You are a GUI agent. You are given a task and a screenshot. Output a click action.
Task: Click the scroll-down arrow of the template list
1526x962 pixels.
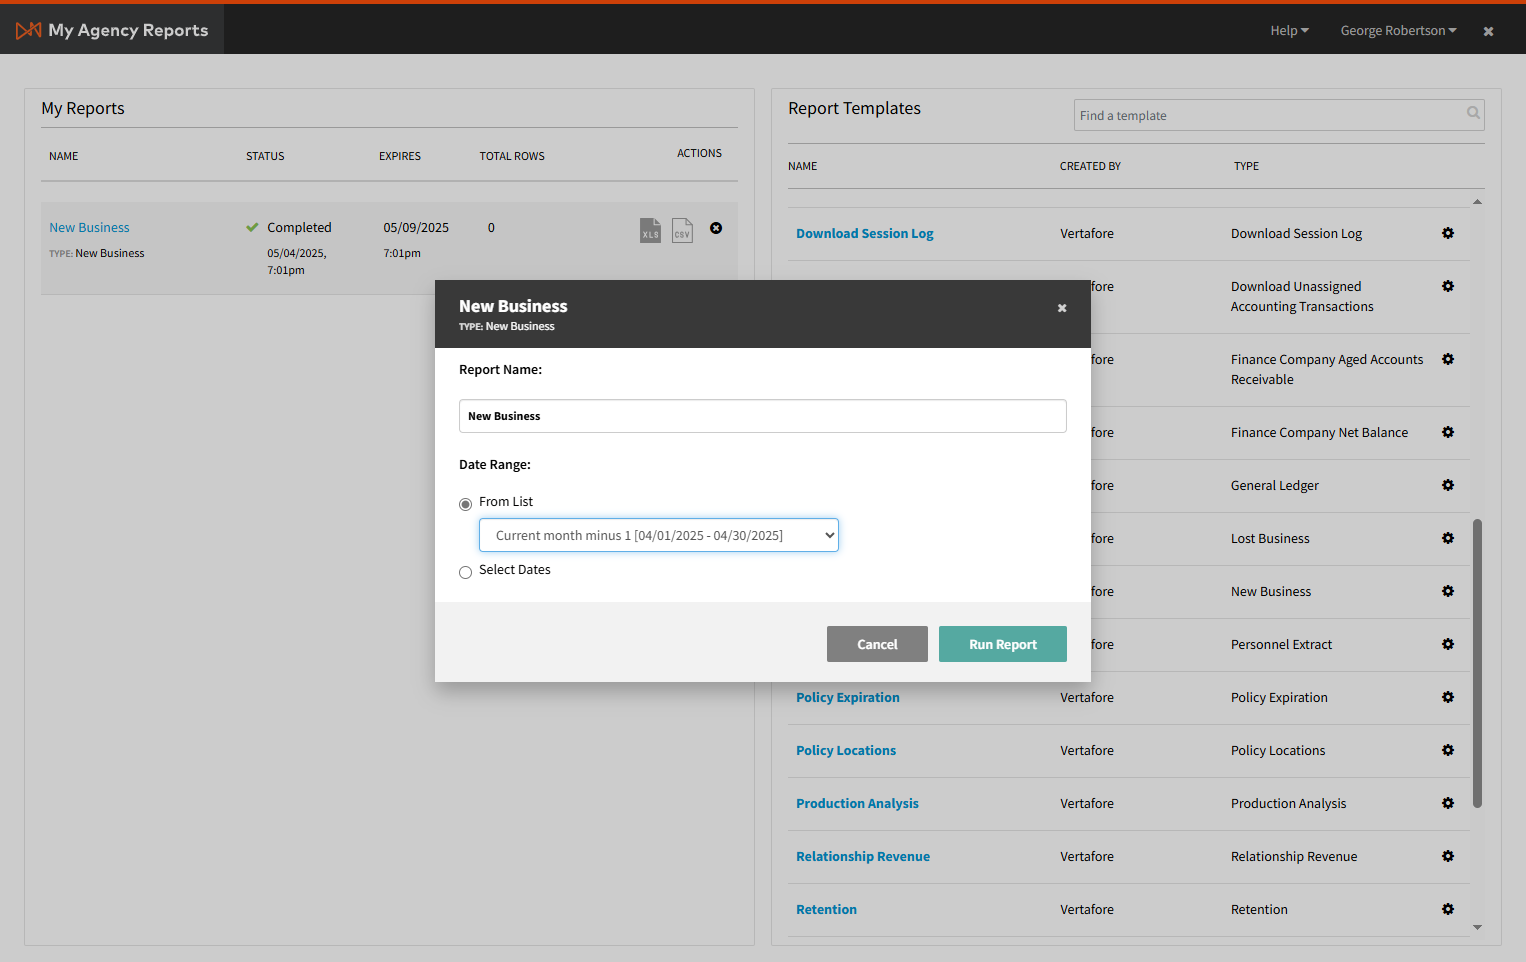coord(1477,928)
